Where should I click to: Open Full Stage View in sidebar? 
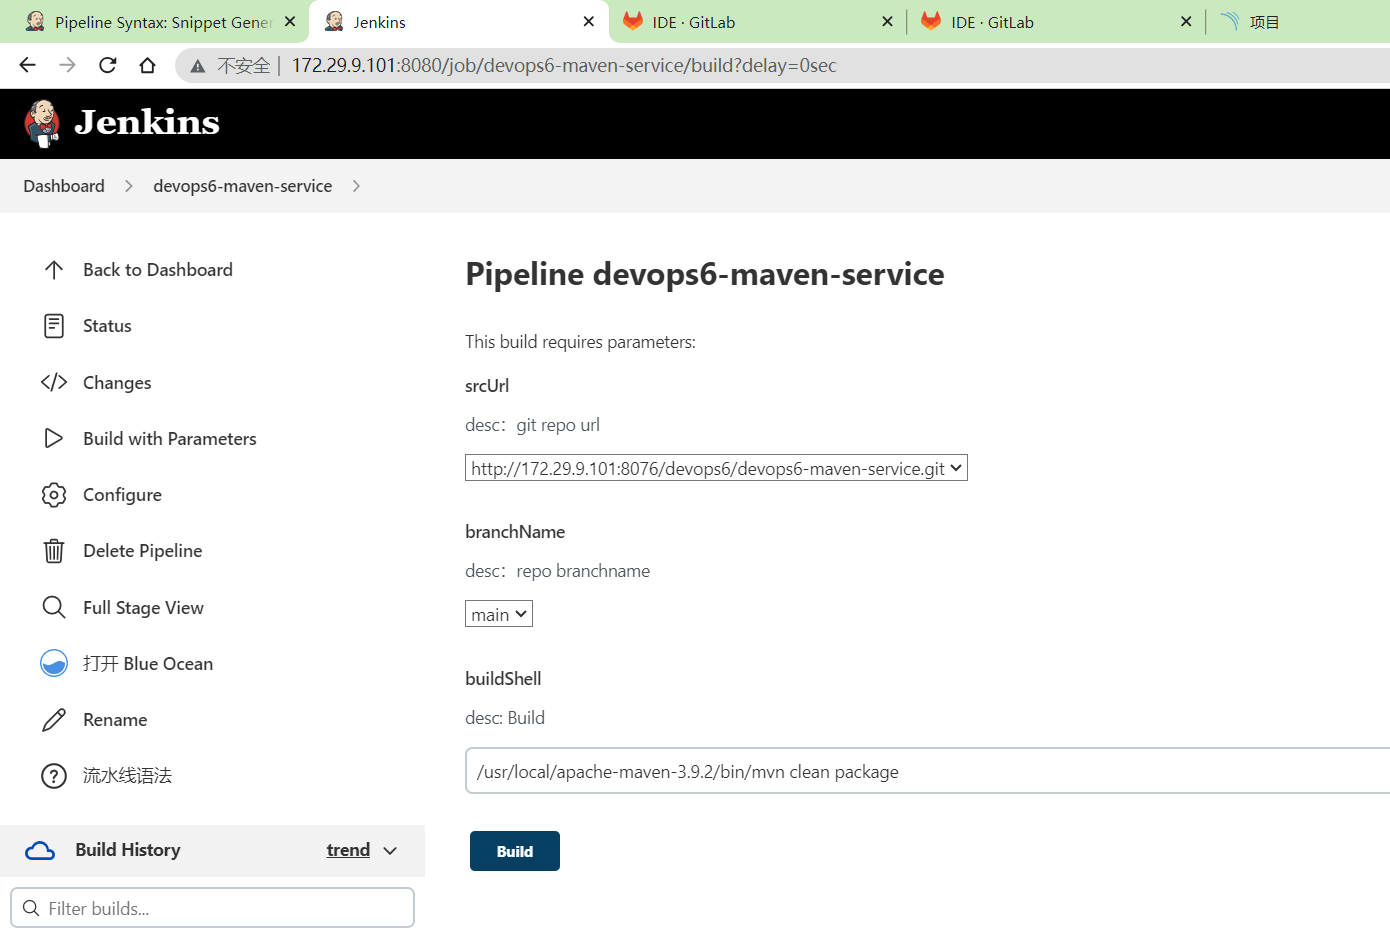(143, 608)
